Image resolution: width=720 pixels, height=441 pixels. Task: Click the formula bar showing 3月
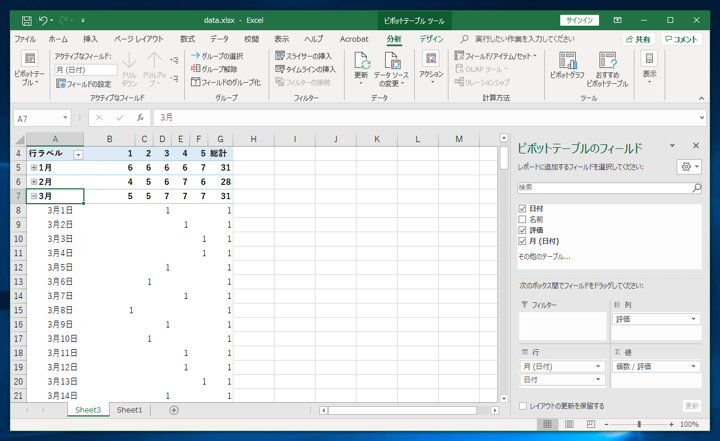426,118
